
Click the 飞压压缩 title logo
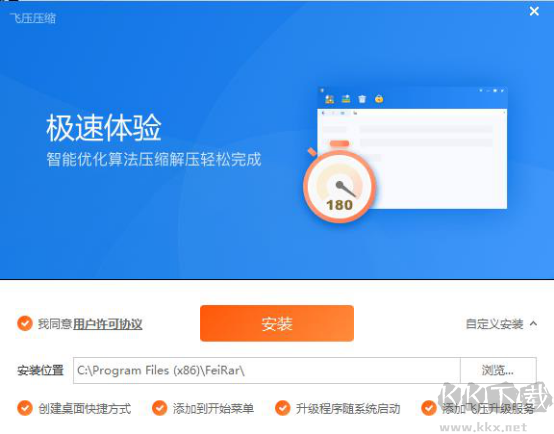33,18
